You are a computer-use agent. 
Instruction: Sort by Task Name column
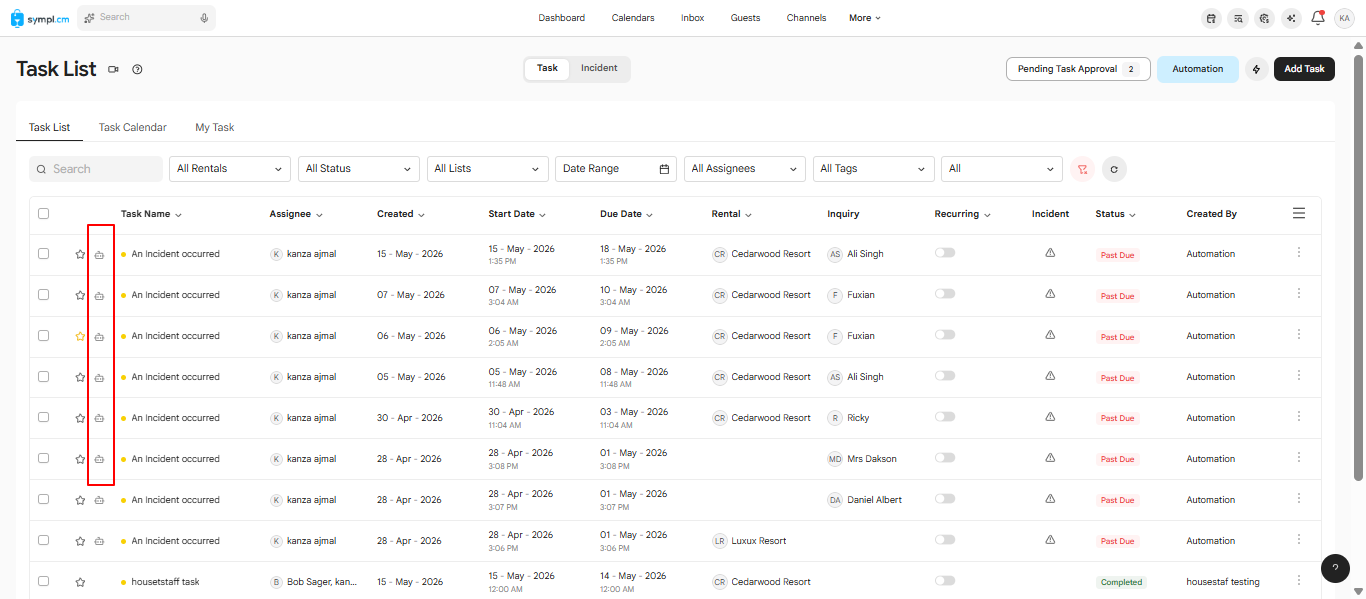click(x=151, y=214)
